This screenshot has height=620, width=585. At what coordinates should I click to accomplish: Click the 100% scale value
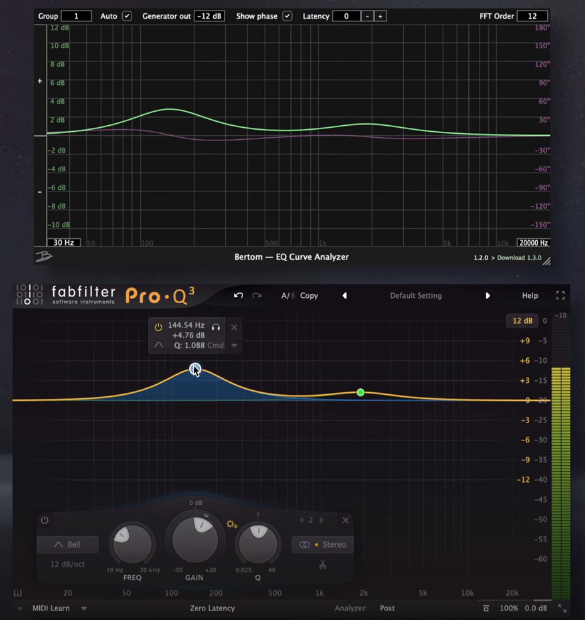click(x=509, y=608)
